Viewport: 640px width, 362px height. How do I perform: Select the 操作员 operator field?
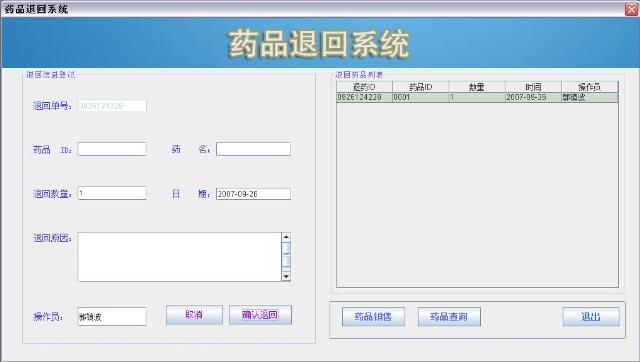tap(112, 317)
